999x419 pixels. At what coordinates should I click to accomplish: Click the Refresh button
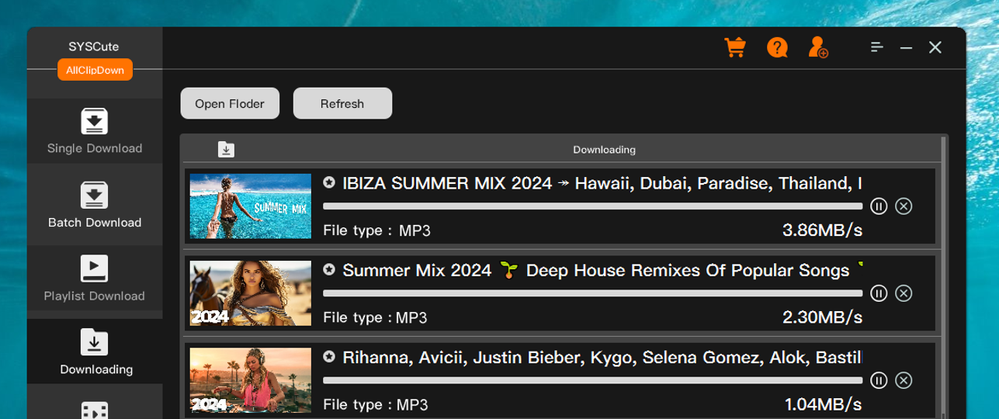click(x=342, y=103)
